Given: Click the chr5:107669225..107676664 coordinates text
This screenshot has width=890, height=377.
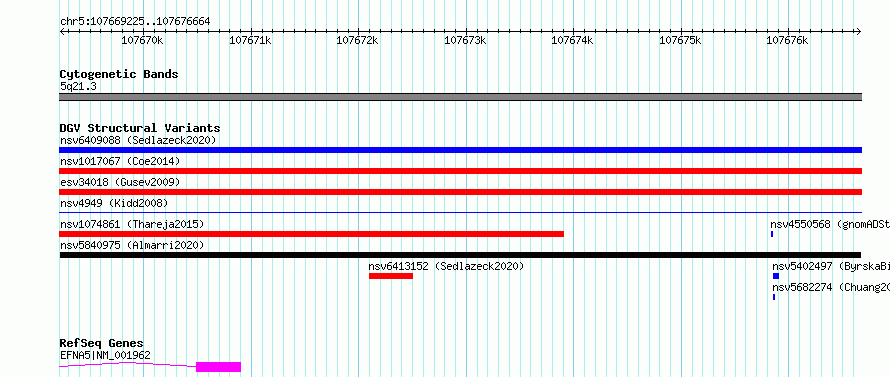Looking at the screenshot, I should [x=135, y=22].
